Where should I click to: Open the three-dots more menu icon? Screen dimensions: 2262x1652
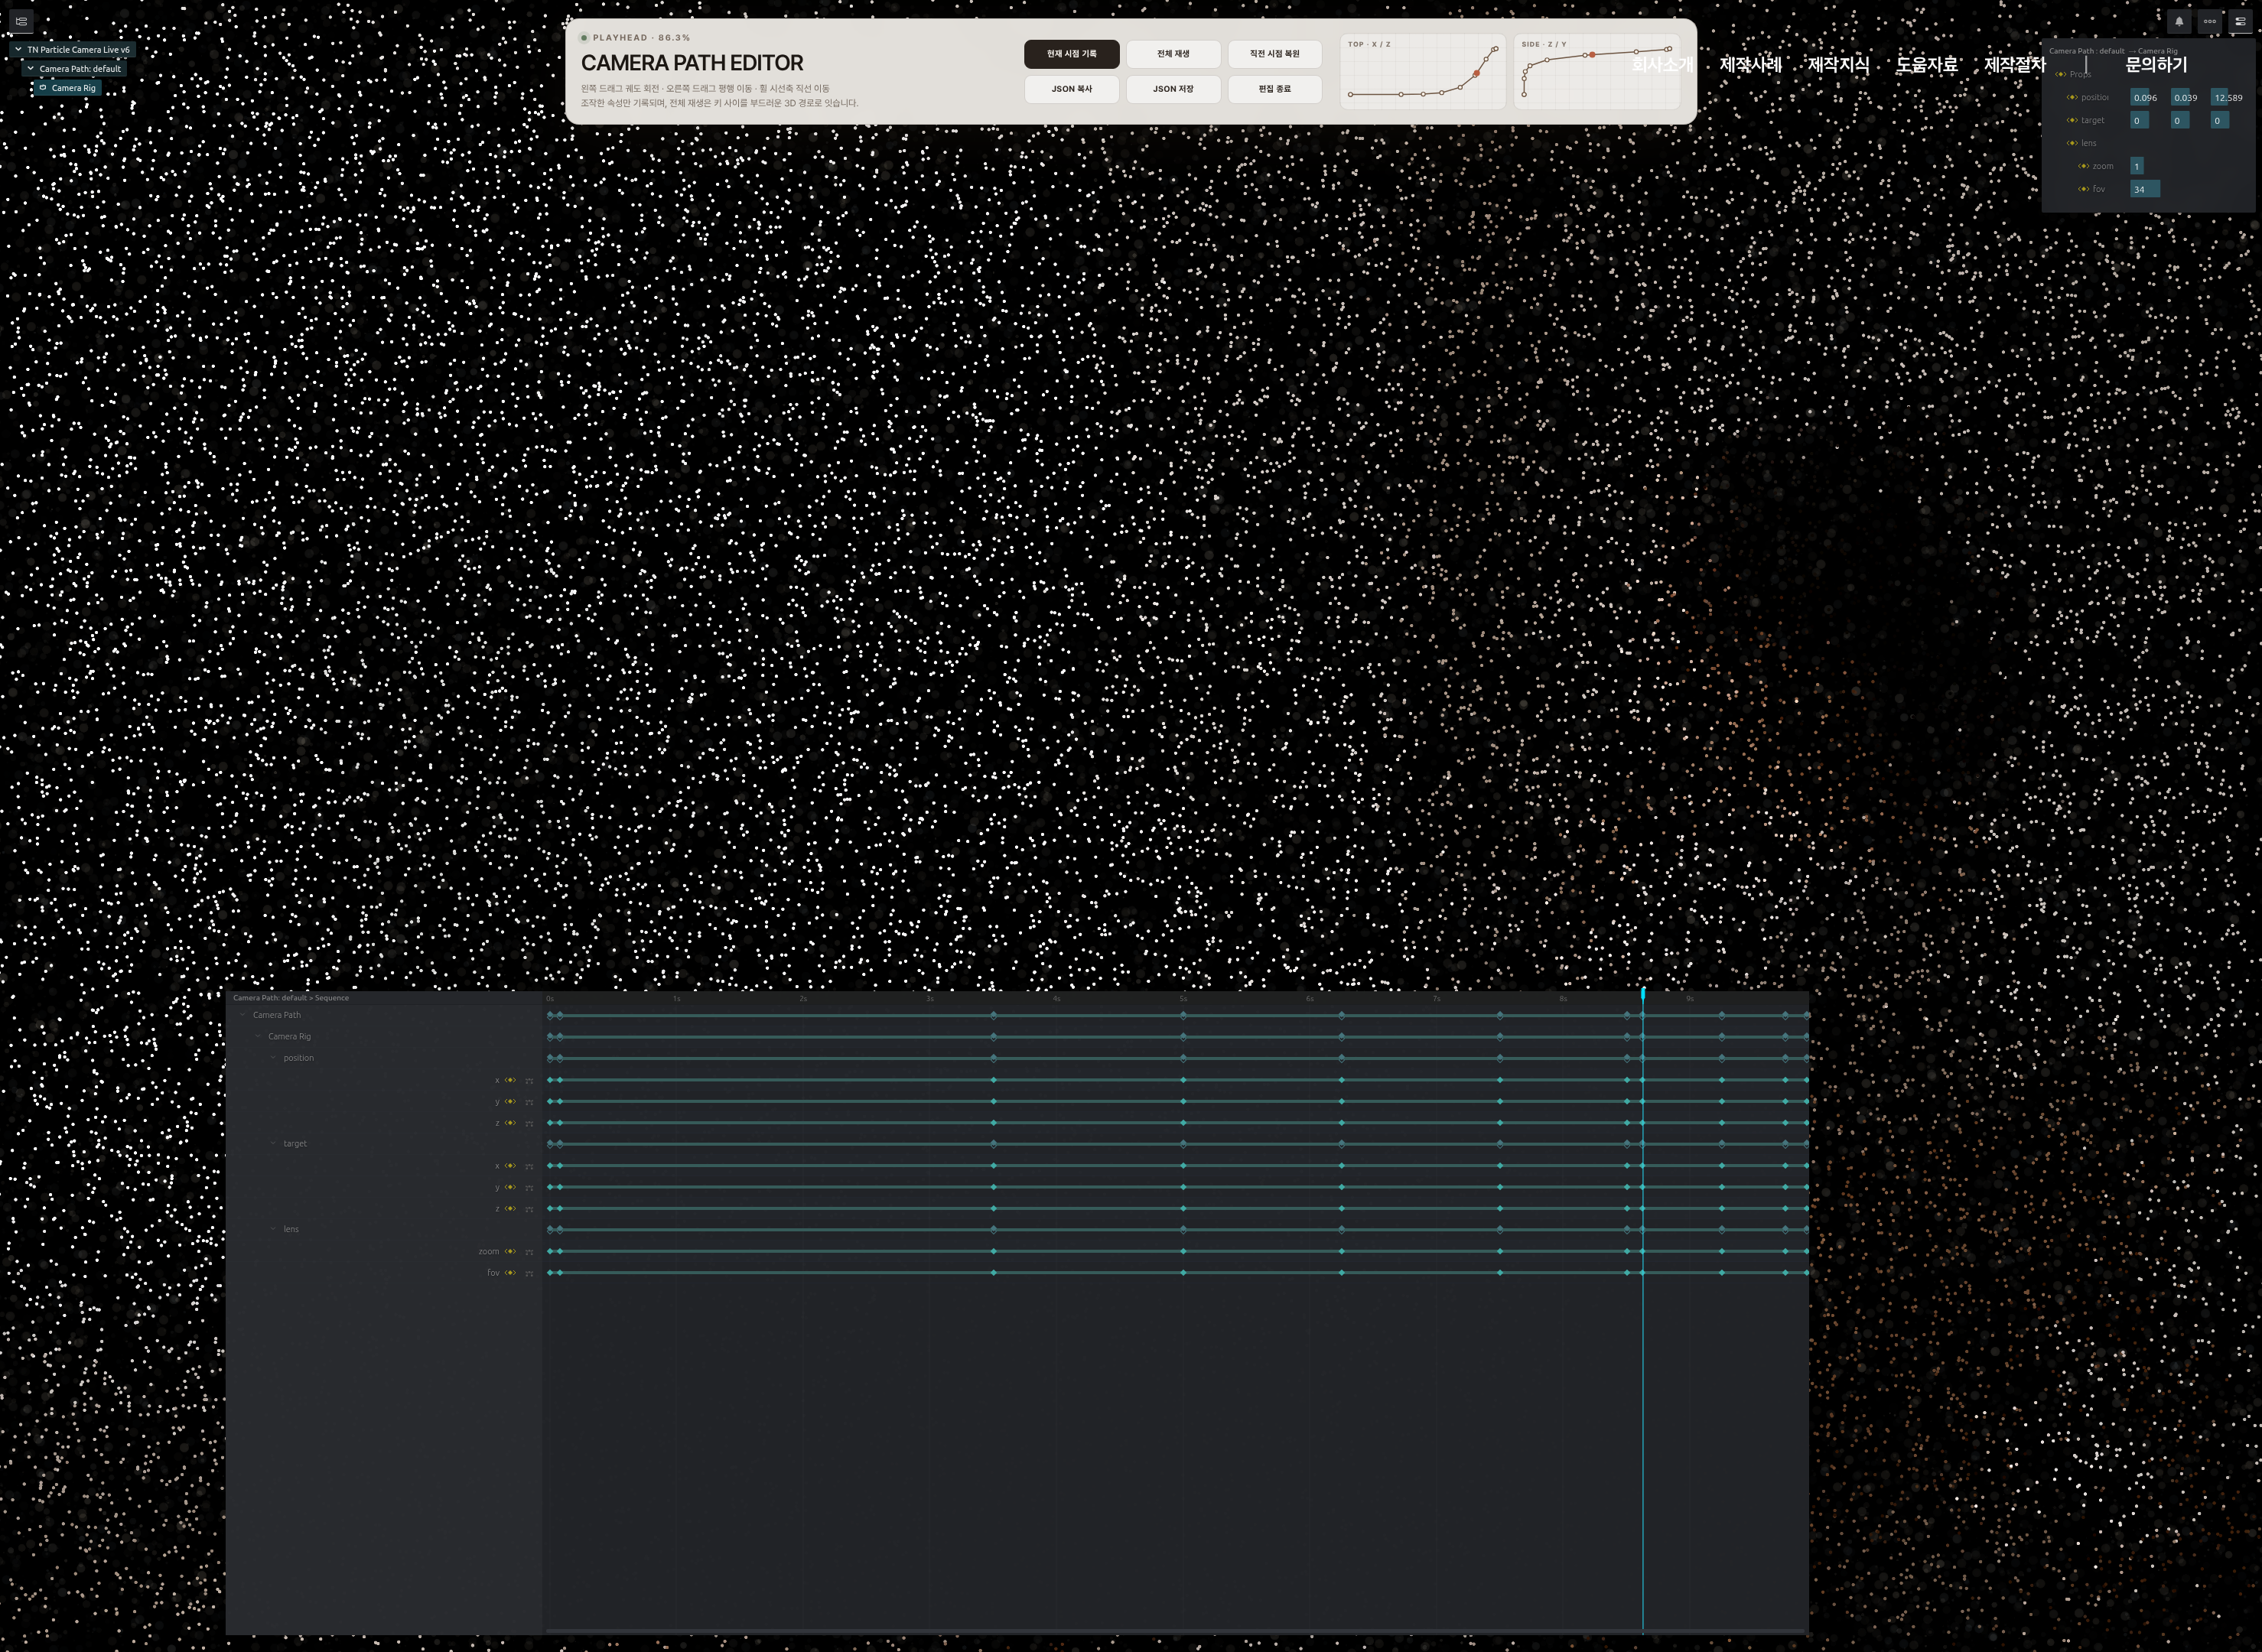2210,21
